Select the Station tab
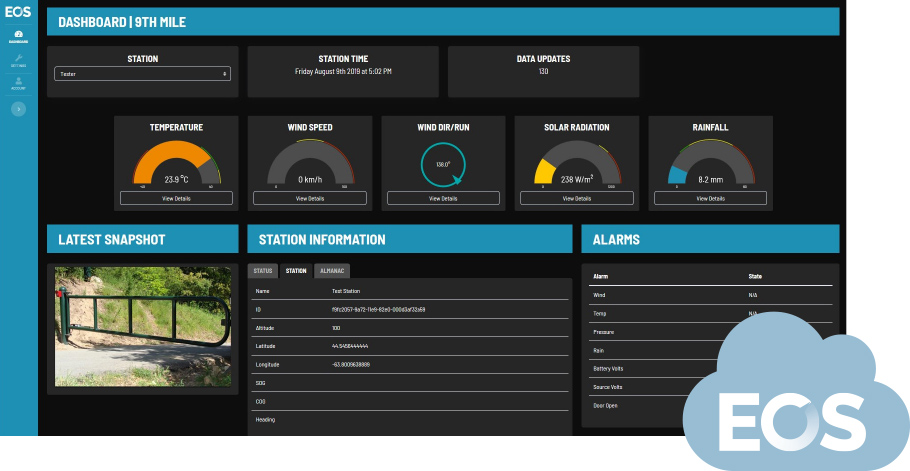Screen dimensions: 910x471 coord(296,271)
